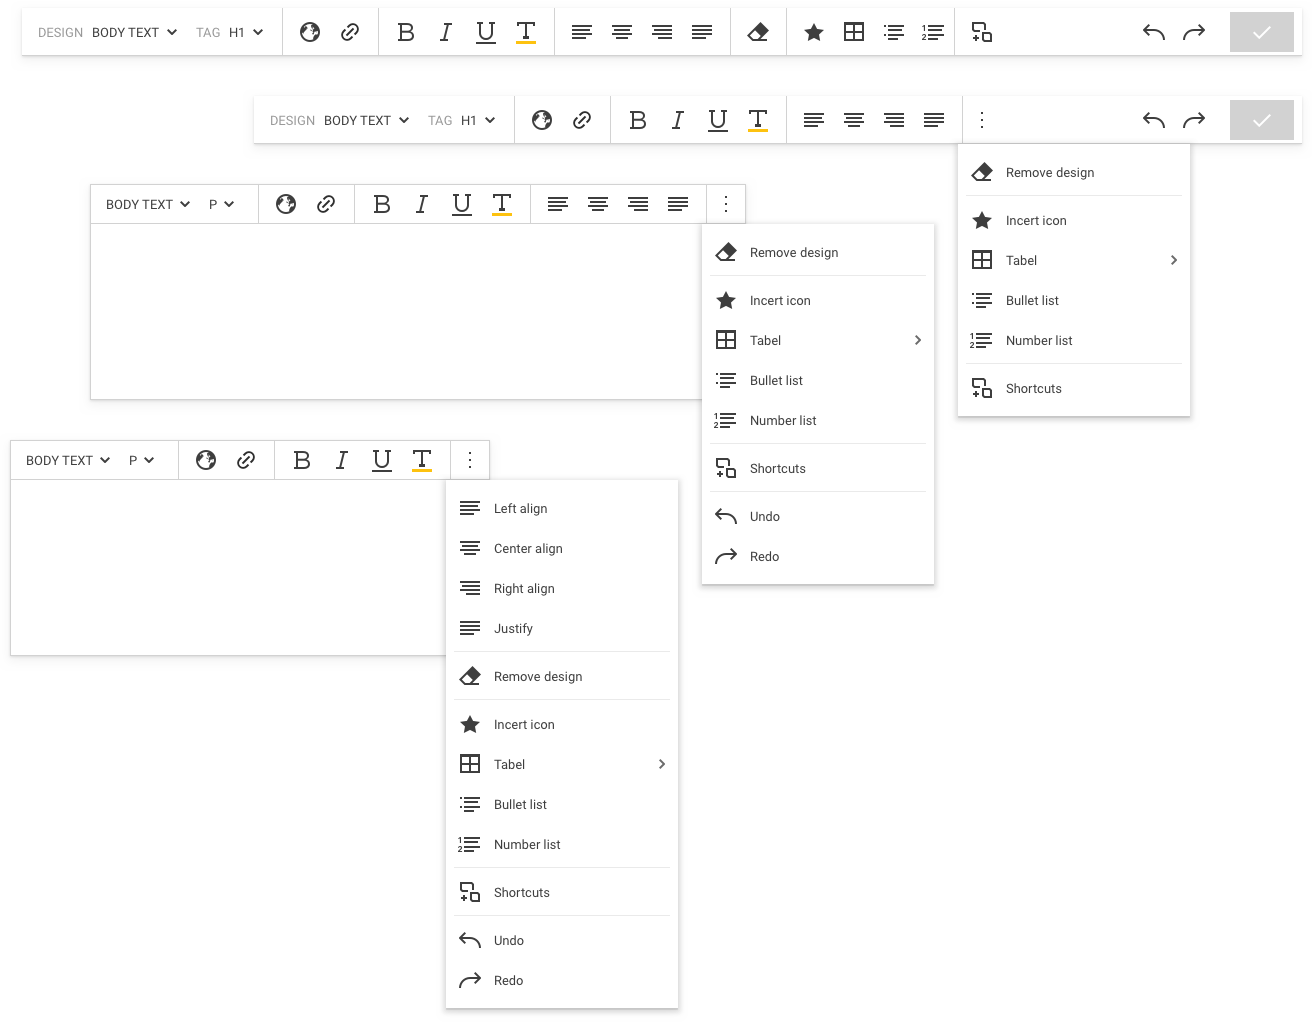This screenshot has width=1312, height=1032.
Task: Open the H1 tag dropdown in top toolbar
Action: tap(246, 32)
